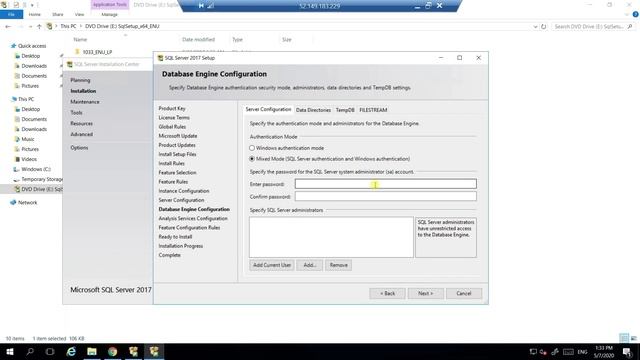Open Resources in Installation Center
This screenshot has width=640, height=360.
pos(81,124)
